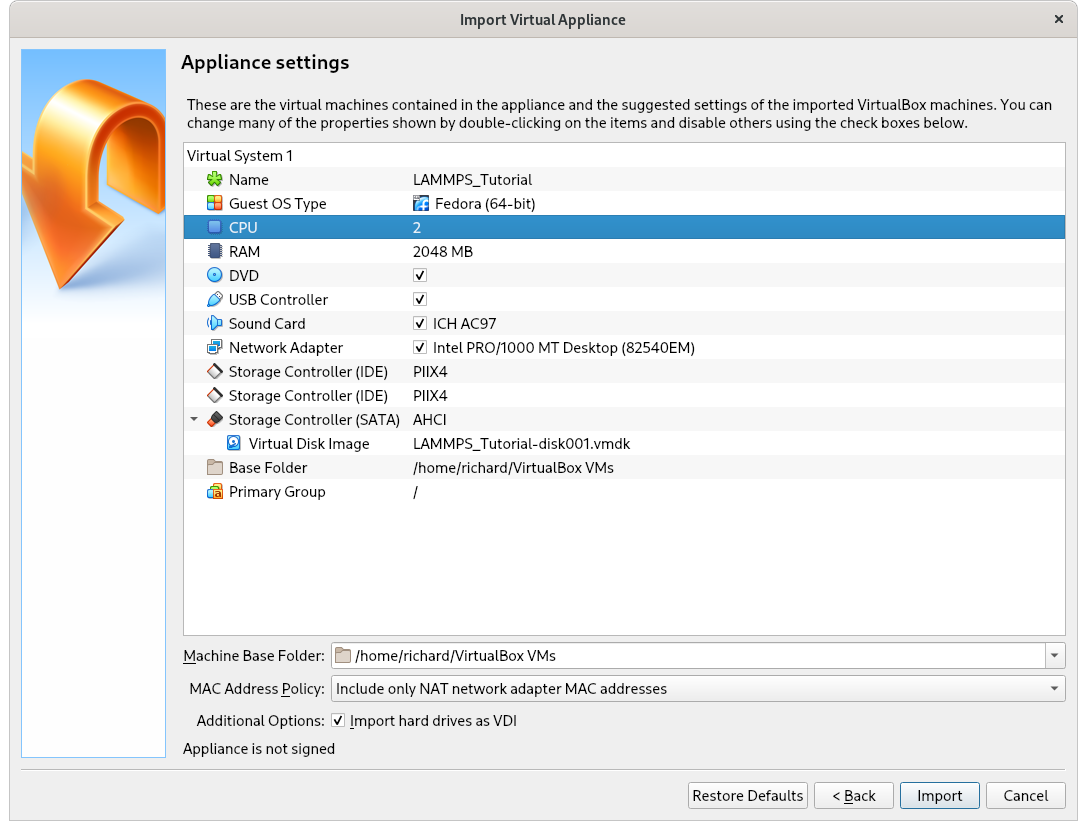
Task: Open the Machine Base Folder dropdown arrow
Action: pyautogui.click(x=1054, y=655)
